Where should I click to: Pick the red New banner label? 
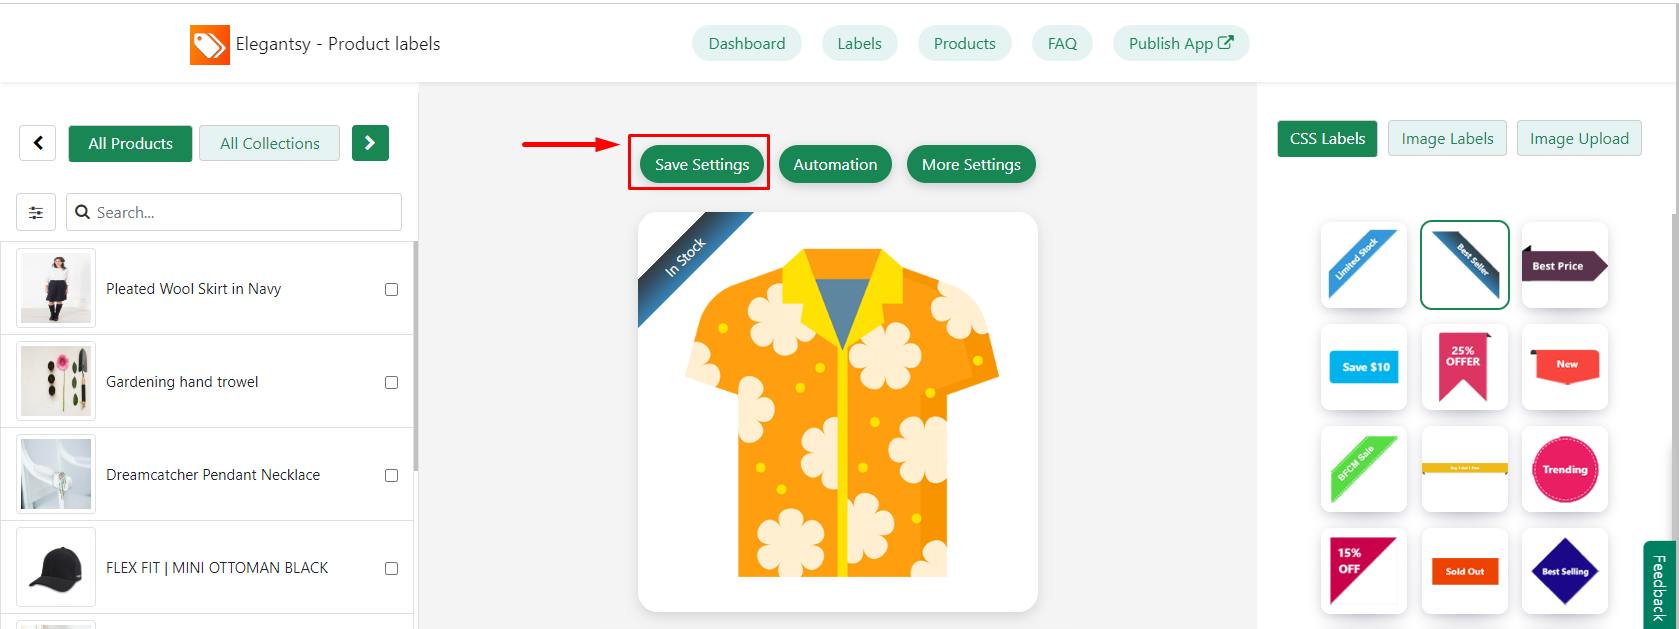[1564, 367]
